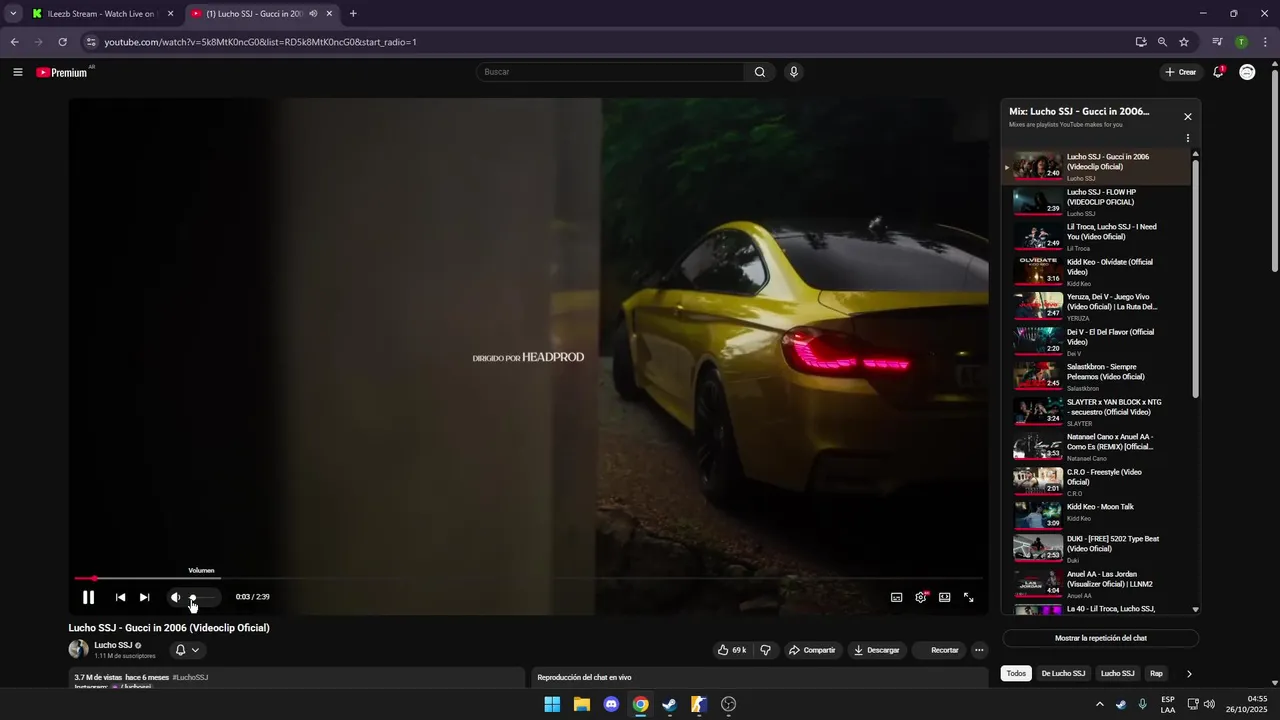Click the Compartir button

812,650
